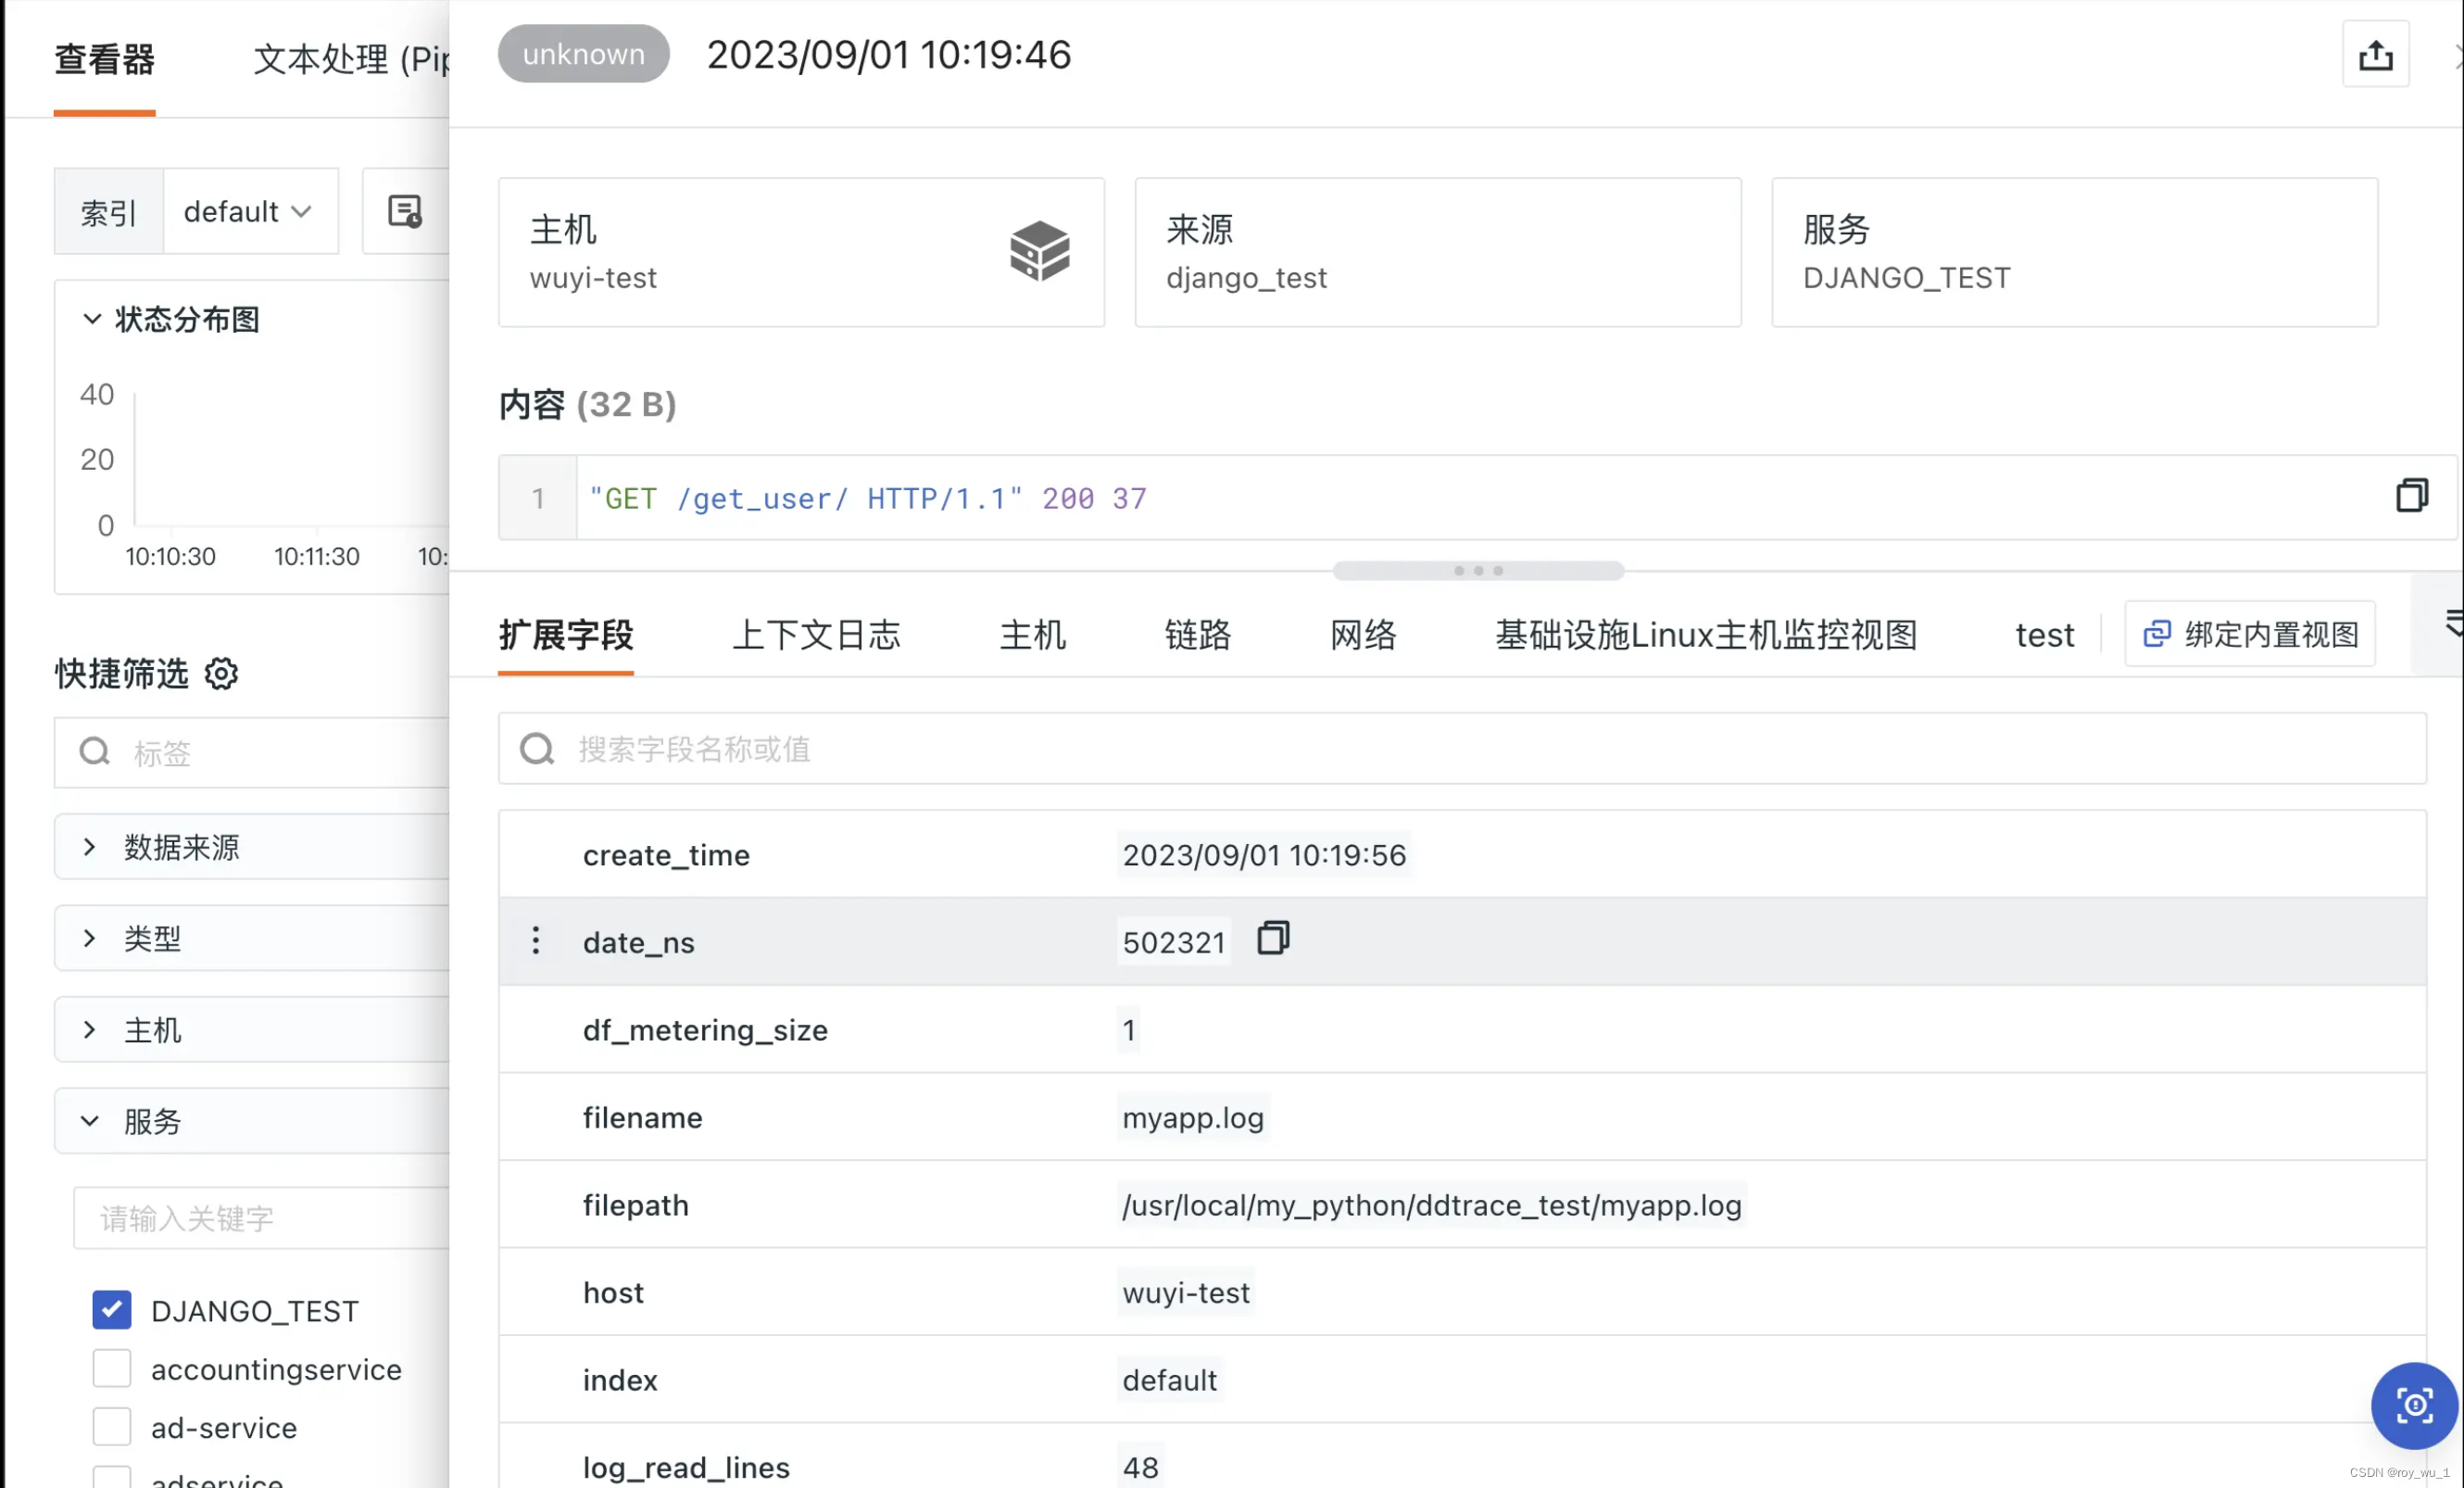Open the default index dropdown
The height and width of the screenshot is (1488, 2464).
tap(249, 211)
